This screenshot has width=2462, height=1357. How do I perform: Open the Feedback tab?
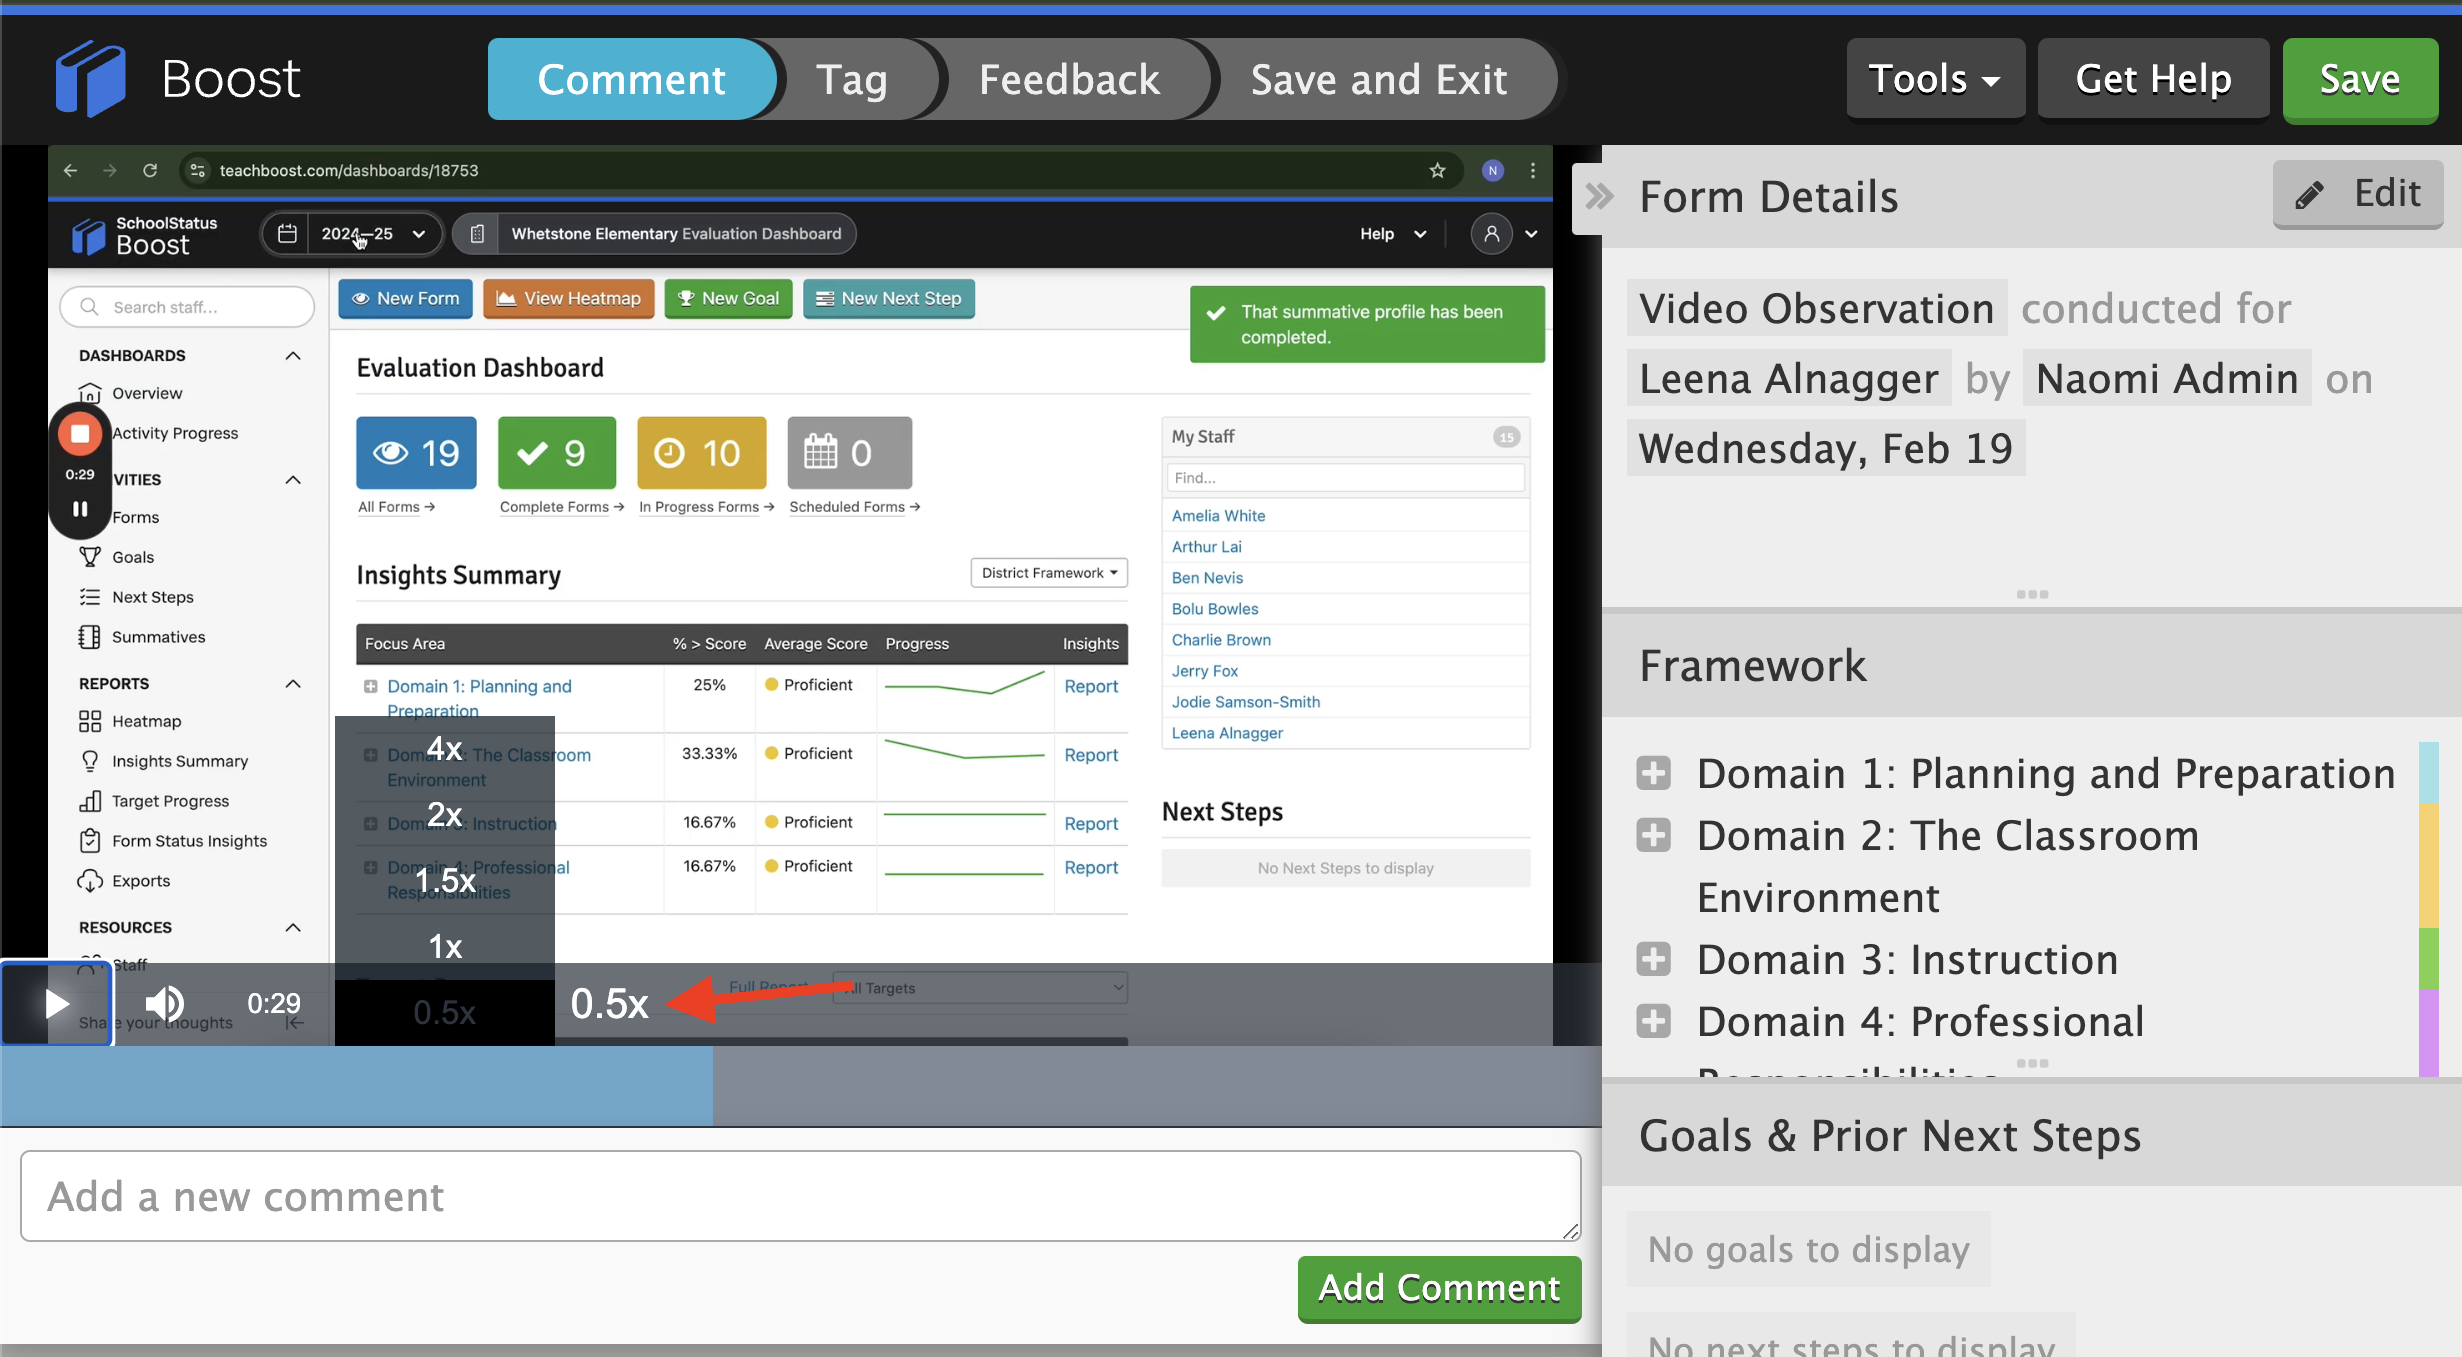coord(1069,79)
